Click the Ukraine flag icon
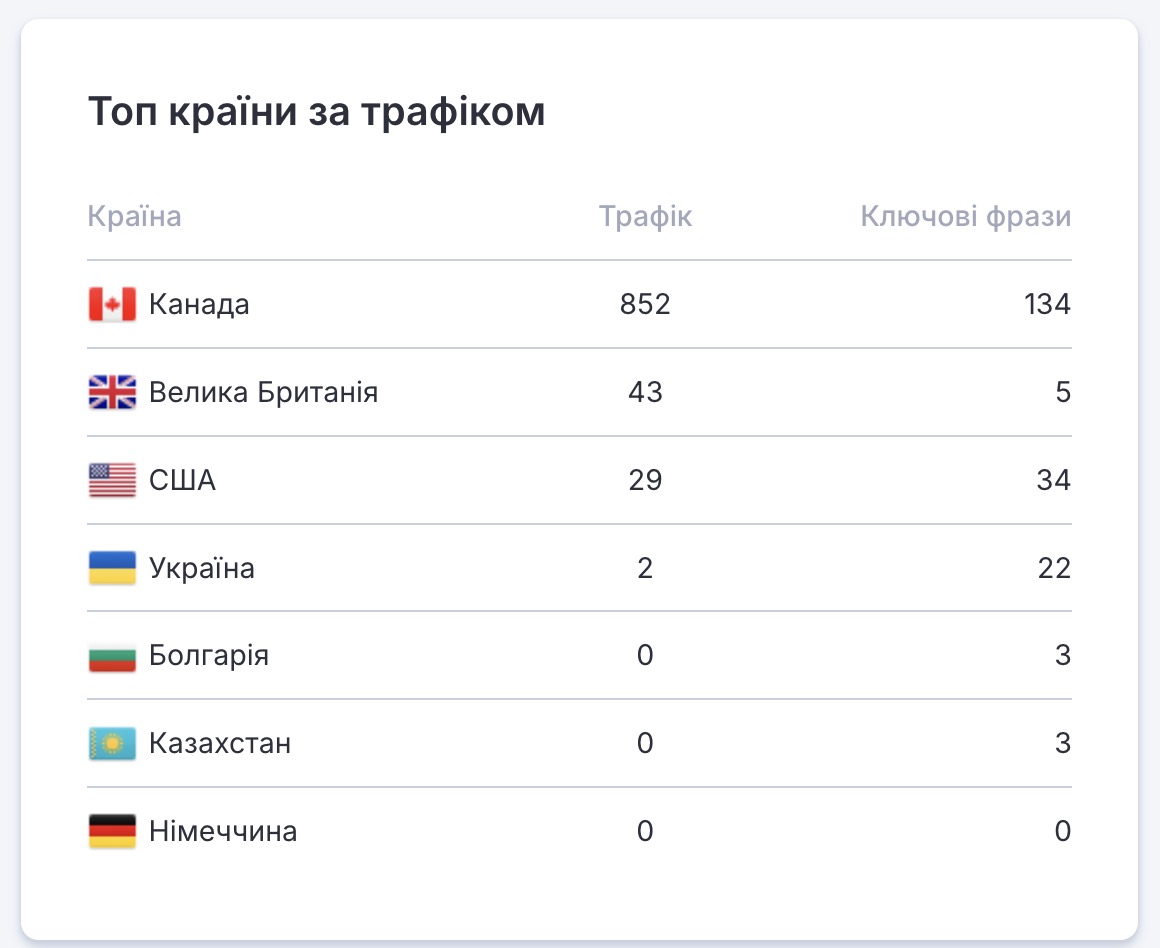1160x948 pixels. (x=112, y=568)
